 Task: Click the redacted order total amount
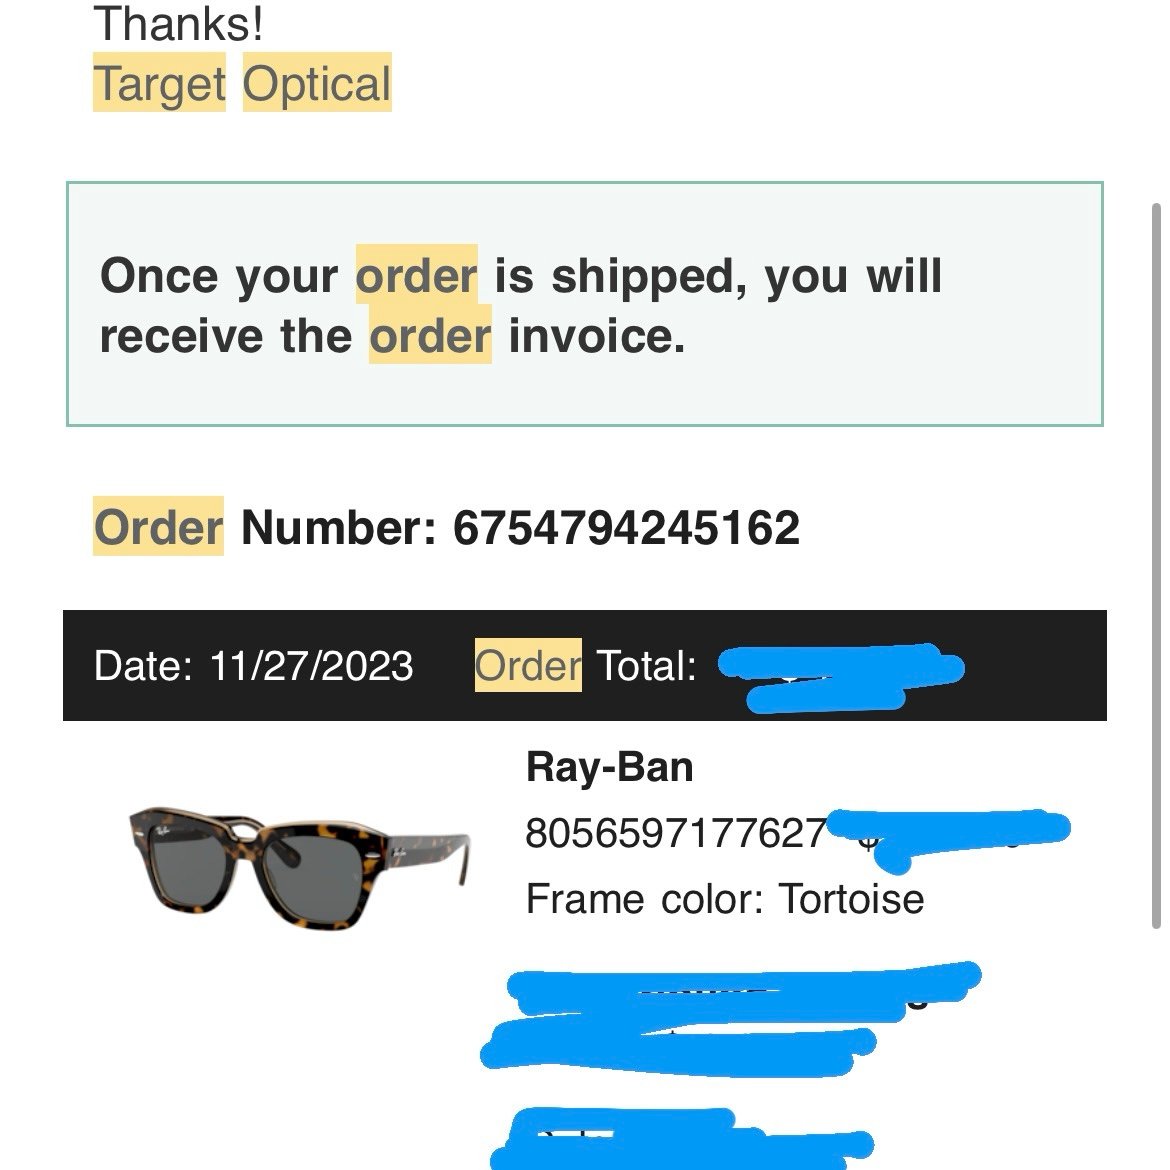click(x=840, y=677)
